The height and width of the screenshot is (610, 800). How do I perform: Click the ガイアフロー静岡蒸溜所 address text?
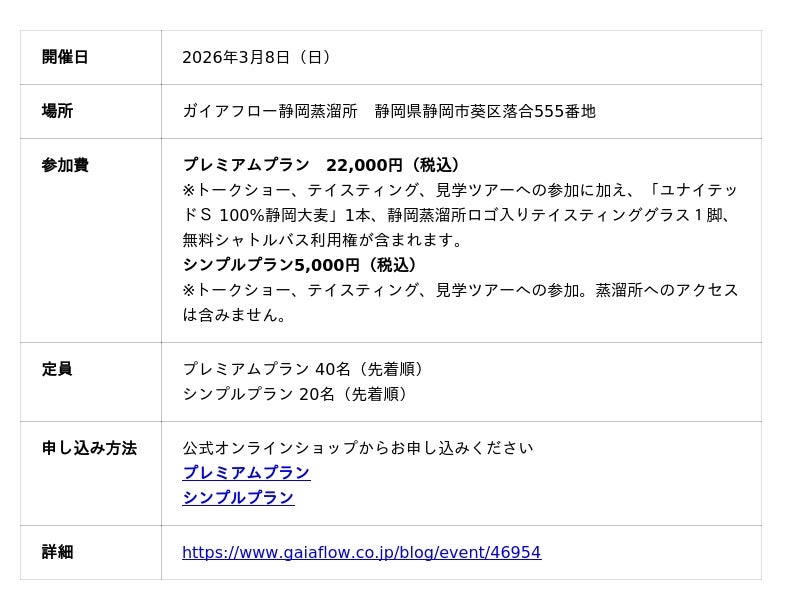coord(388,111)
